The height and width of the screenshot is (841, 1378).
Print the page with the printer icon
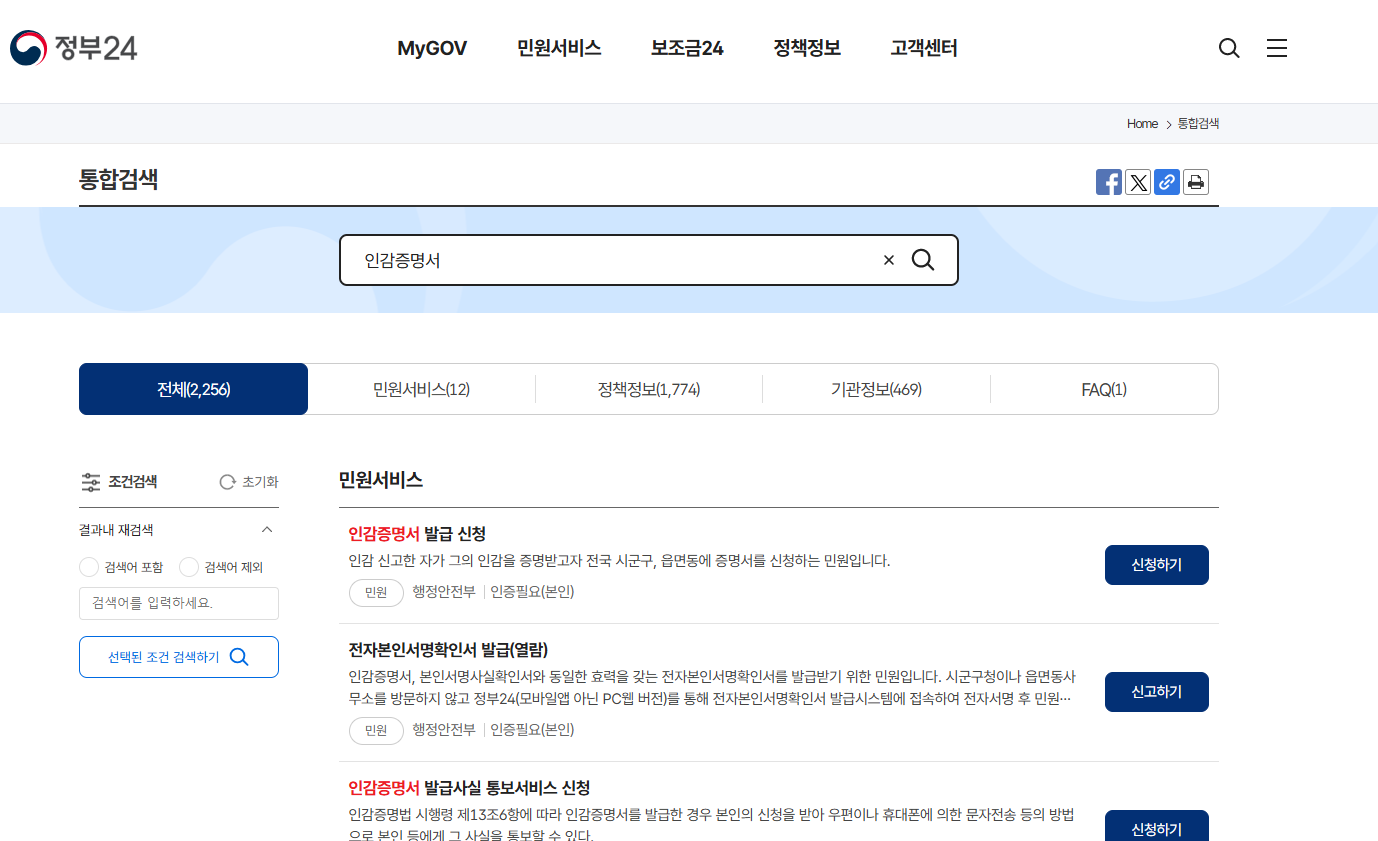pos(1196,182)
